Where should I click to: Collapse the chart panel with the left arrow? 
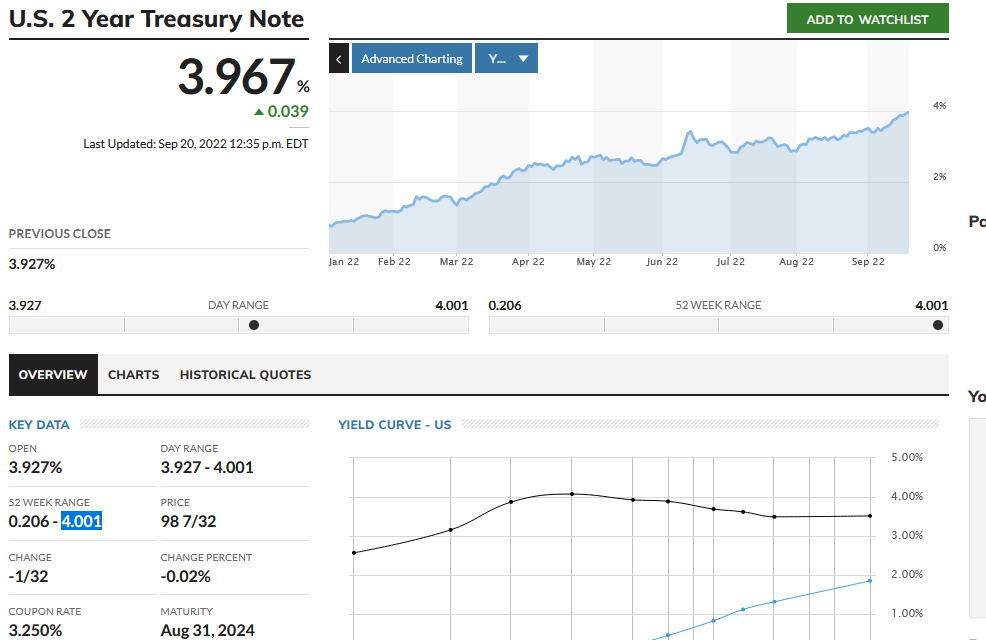(339, 59)
